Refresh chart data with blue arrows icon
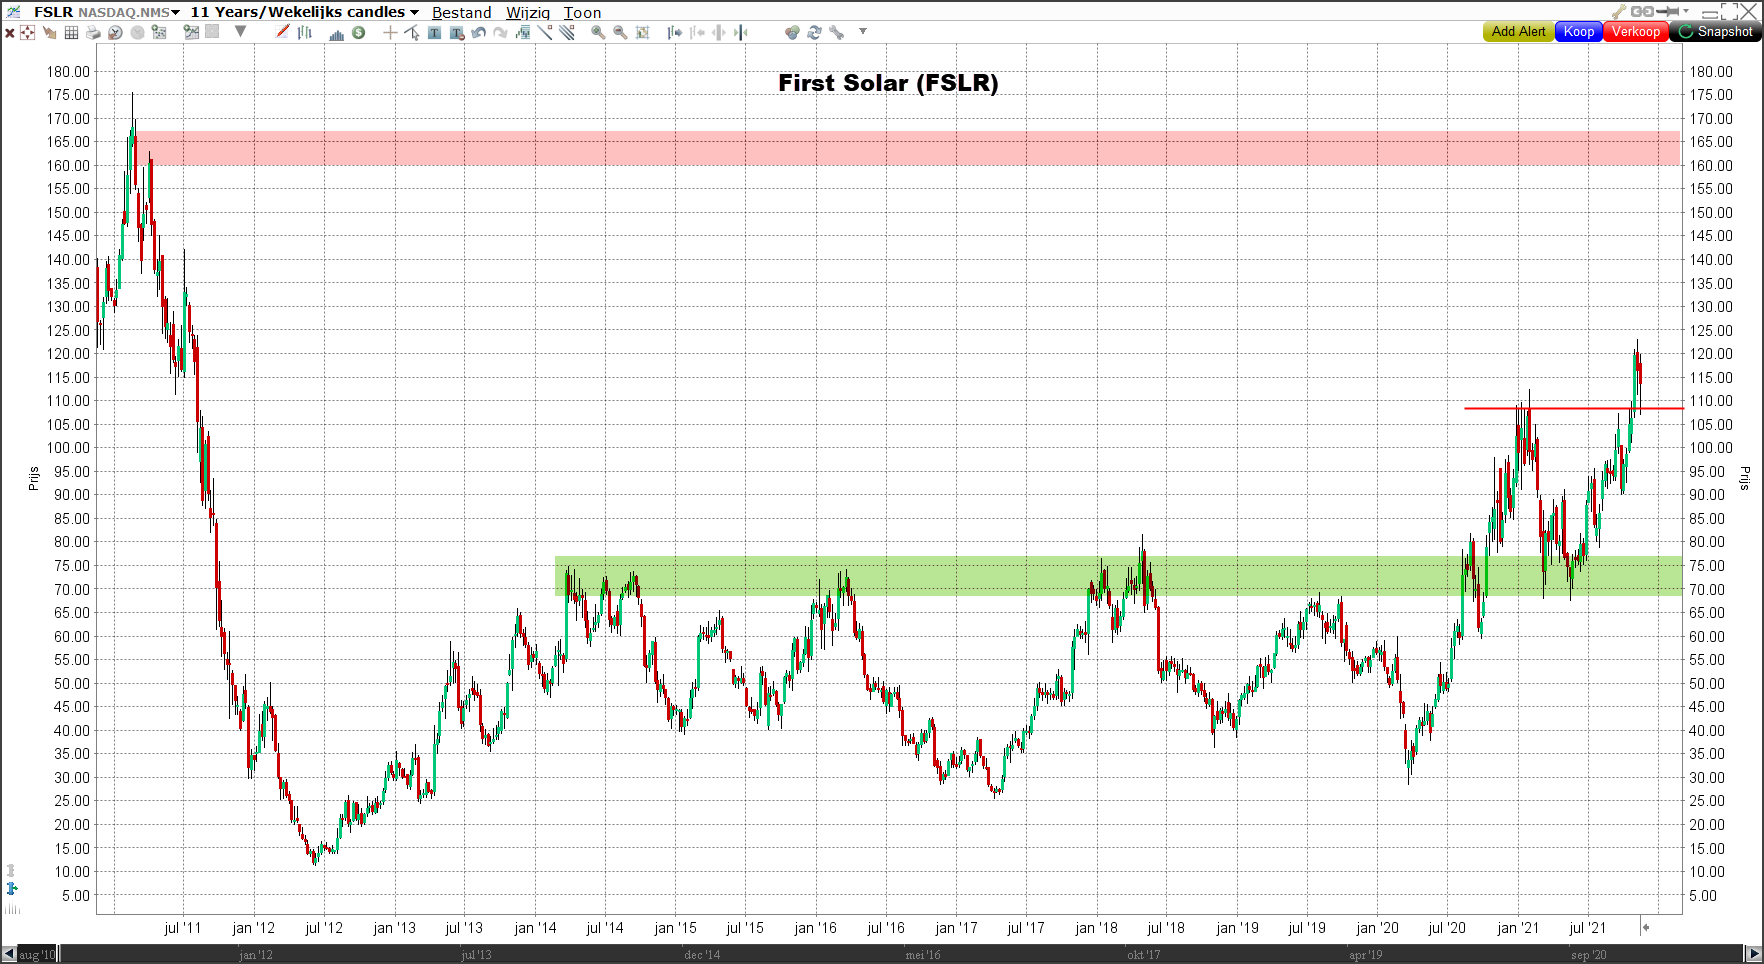 tap(814, 32)
